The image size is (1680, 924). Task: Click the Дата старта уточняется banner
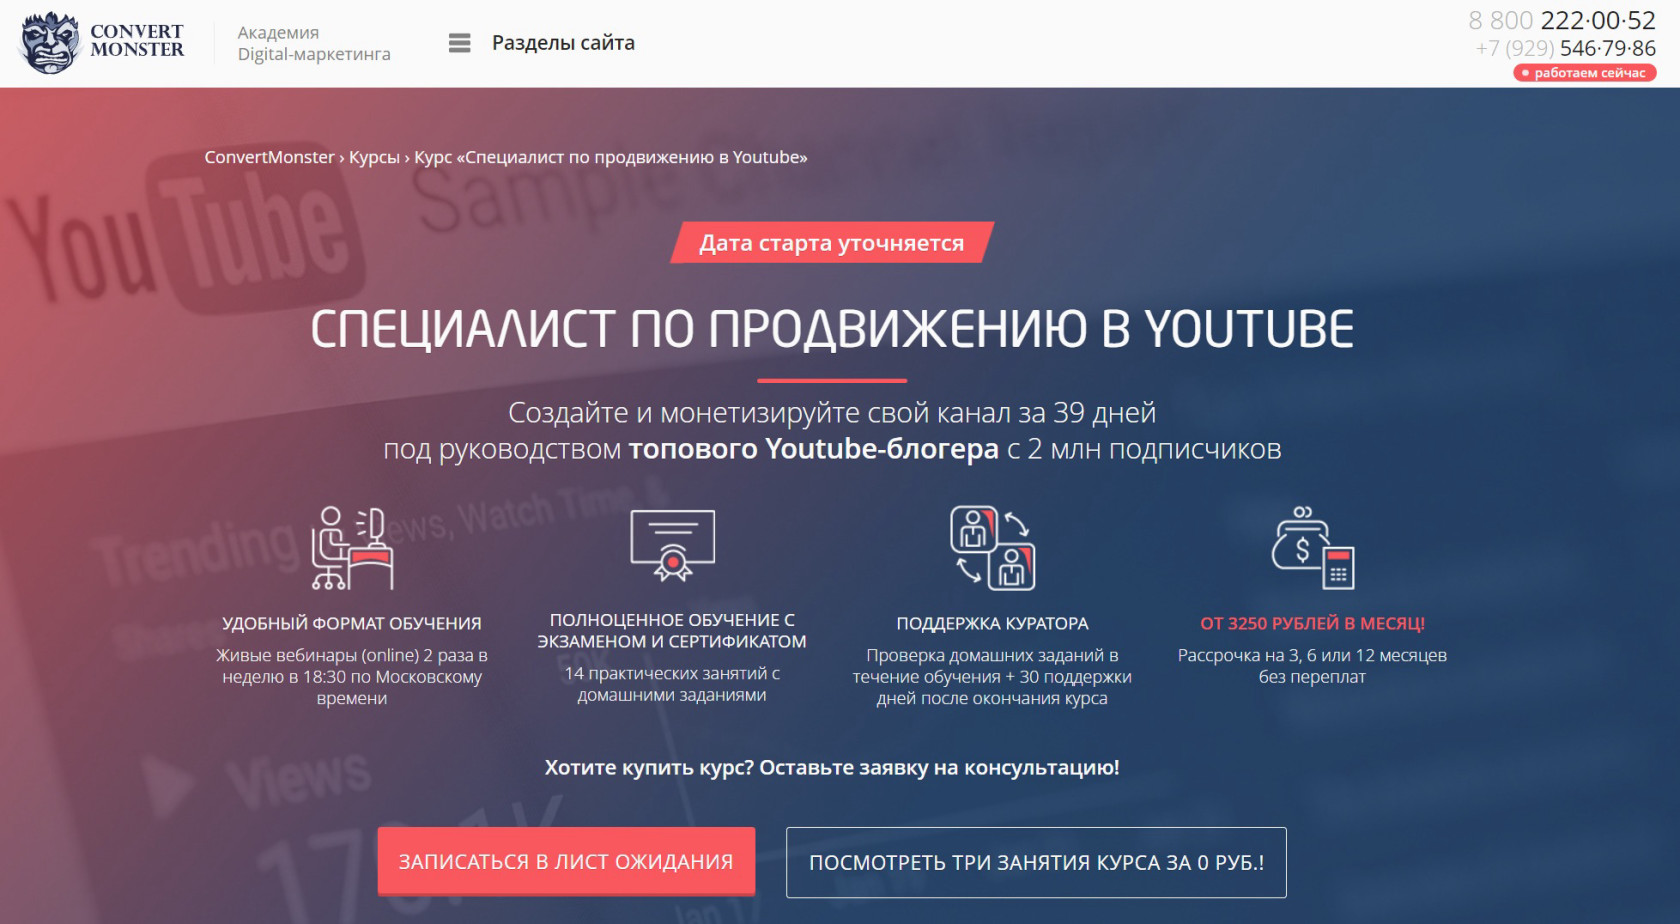click(x=832, y=242)
